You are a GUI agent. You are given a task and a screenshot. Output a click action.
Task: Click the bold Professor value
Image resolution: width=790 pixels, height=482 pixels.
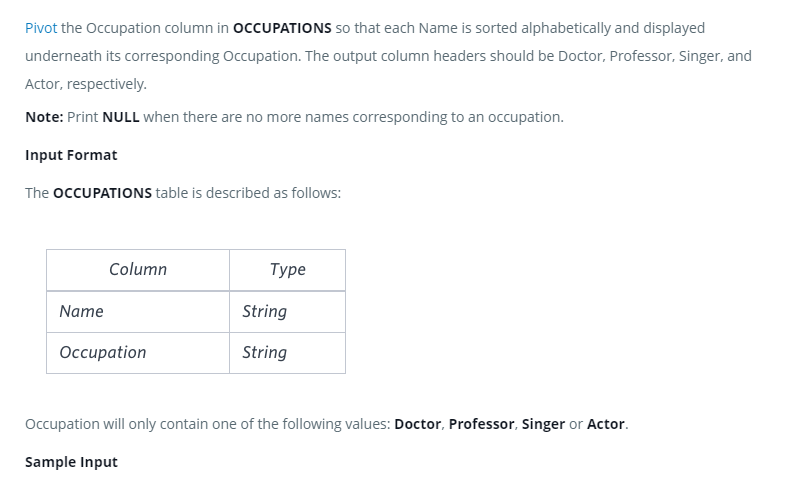483,424
